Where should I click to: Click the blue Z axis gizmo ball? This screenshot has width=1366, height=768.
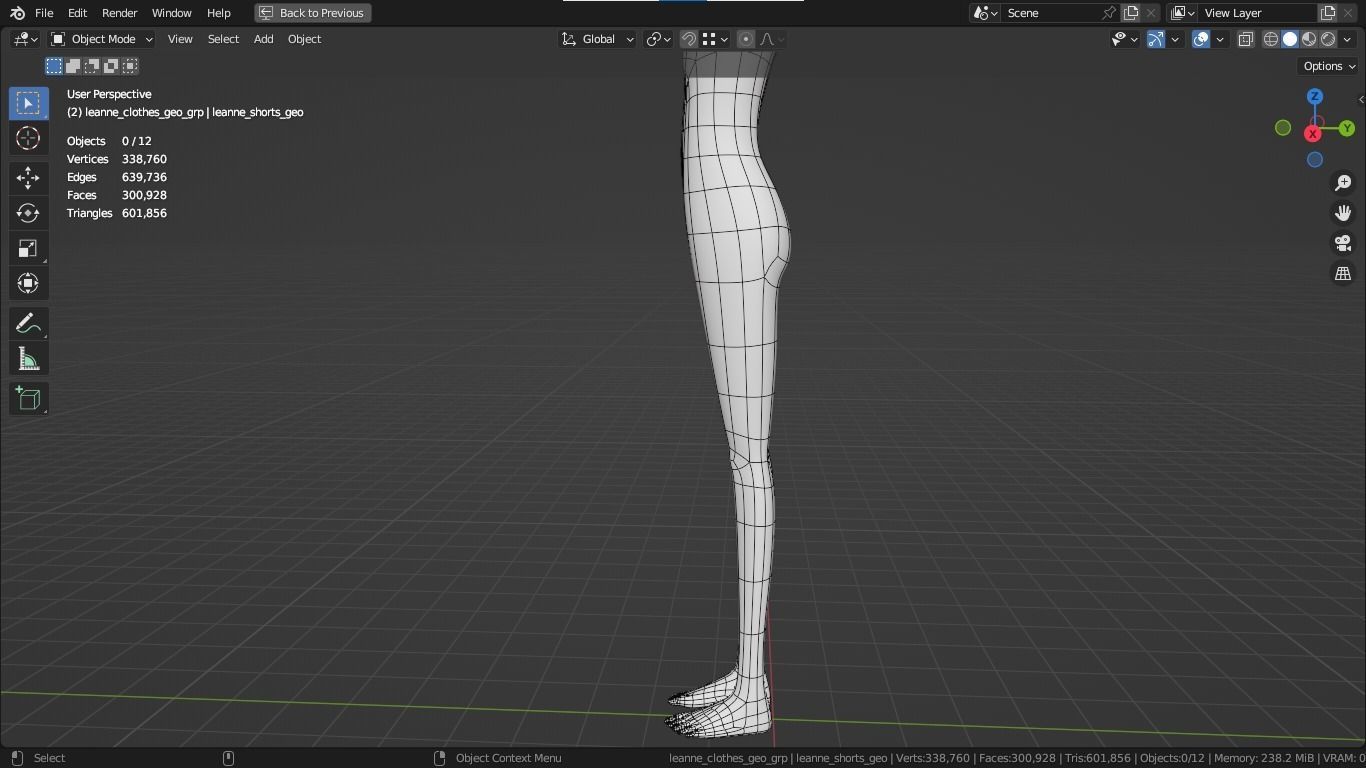(x=1315, y=97)
